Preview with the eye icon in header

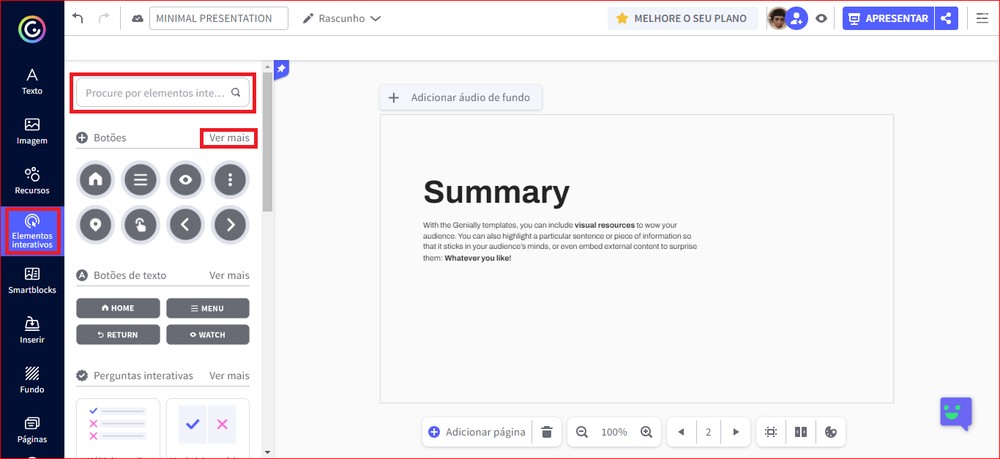coord(821,18)
